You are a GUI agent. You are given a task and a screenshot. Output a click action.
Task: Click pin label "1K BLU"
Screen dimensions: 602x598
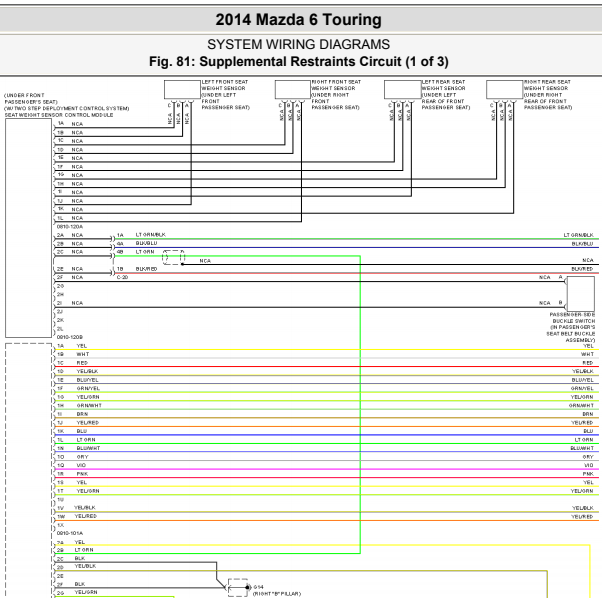tap(72, 431)
